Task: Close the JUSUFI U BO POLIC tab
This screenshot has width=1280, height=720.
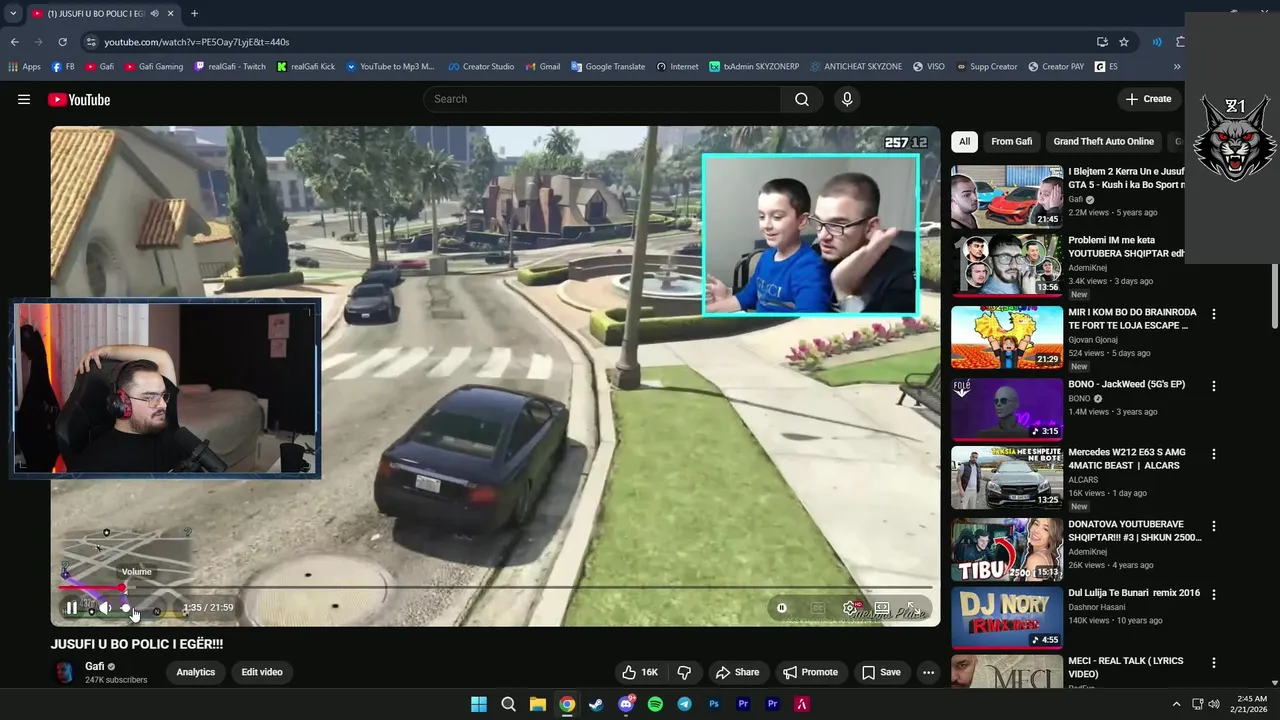Action: [x=170, y=13]
